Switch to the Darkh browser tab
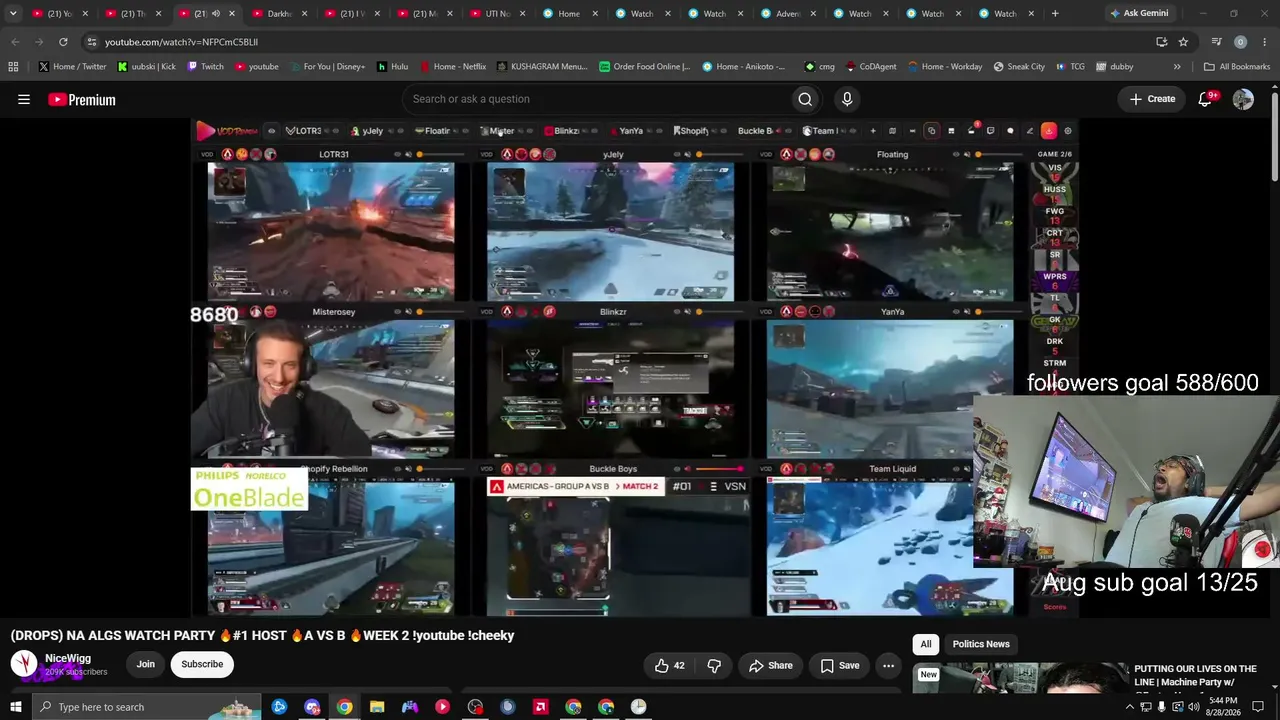Screen dimensions: 1280x720 [279, 14]
